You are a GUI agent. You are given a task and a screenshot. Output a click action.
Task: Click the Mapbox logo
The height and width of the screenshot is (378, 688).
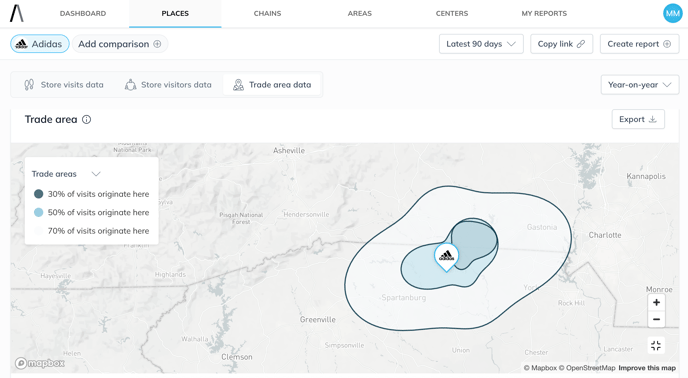[40, 363]
